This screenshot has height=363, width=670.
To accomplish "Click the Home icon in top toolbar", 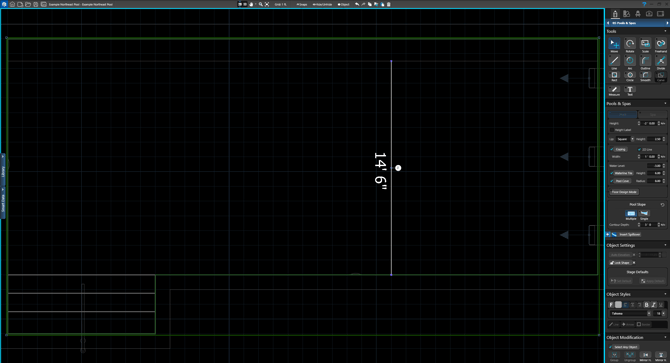I will coord(12,4).
